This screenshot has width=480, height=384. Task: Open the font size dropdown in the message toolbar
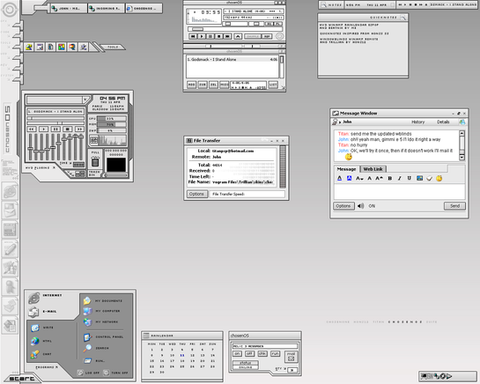359,178
